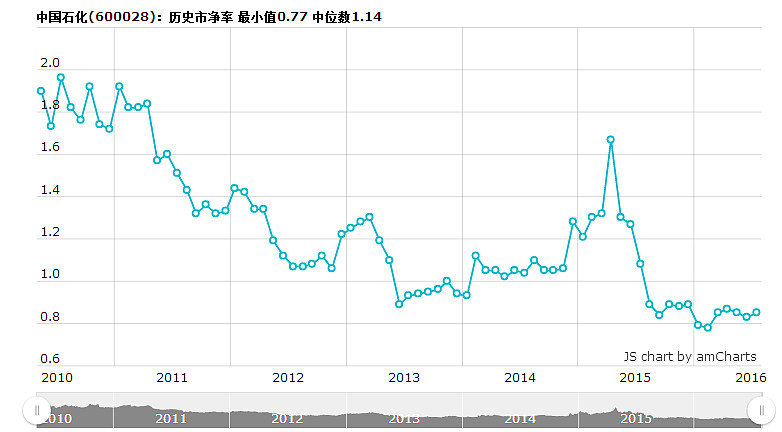Pick the lowest data point in early 2013
Viewport: 782px width, 432px height.
[x=398, y=304]
